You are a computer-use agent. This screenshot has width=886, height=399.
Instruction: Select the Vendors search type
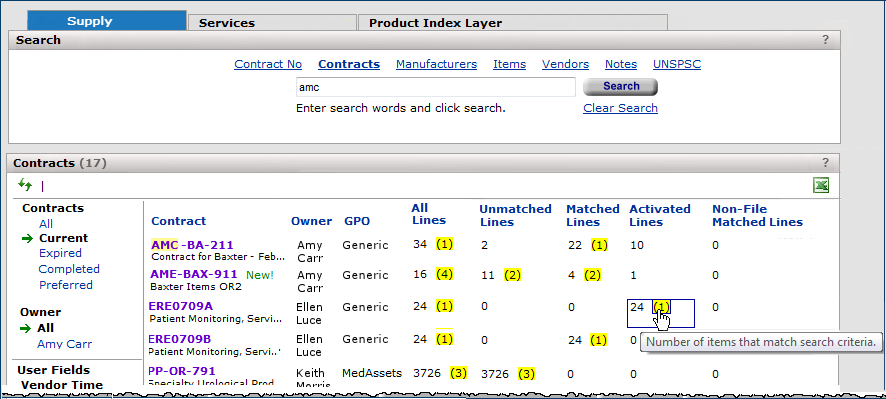tap(565, 64)
